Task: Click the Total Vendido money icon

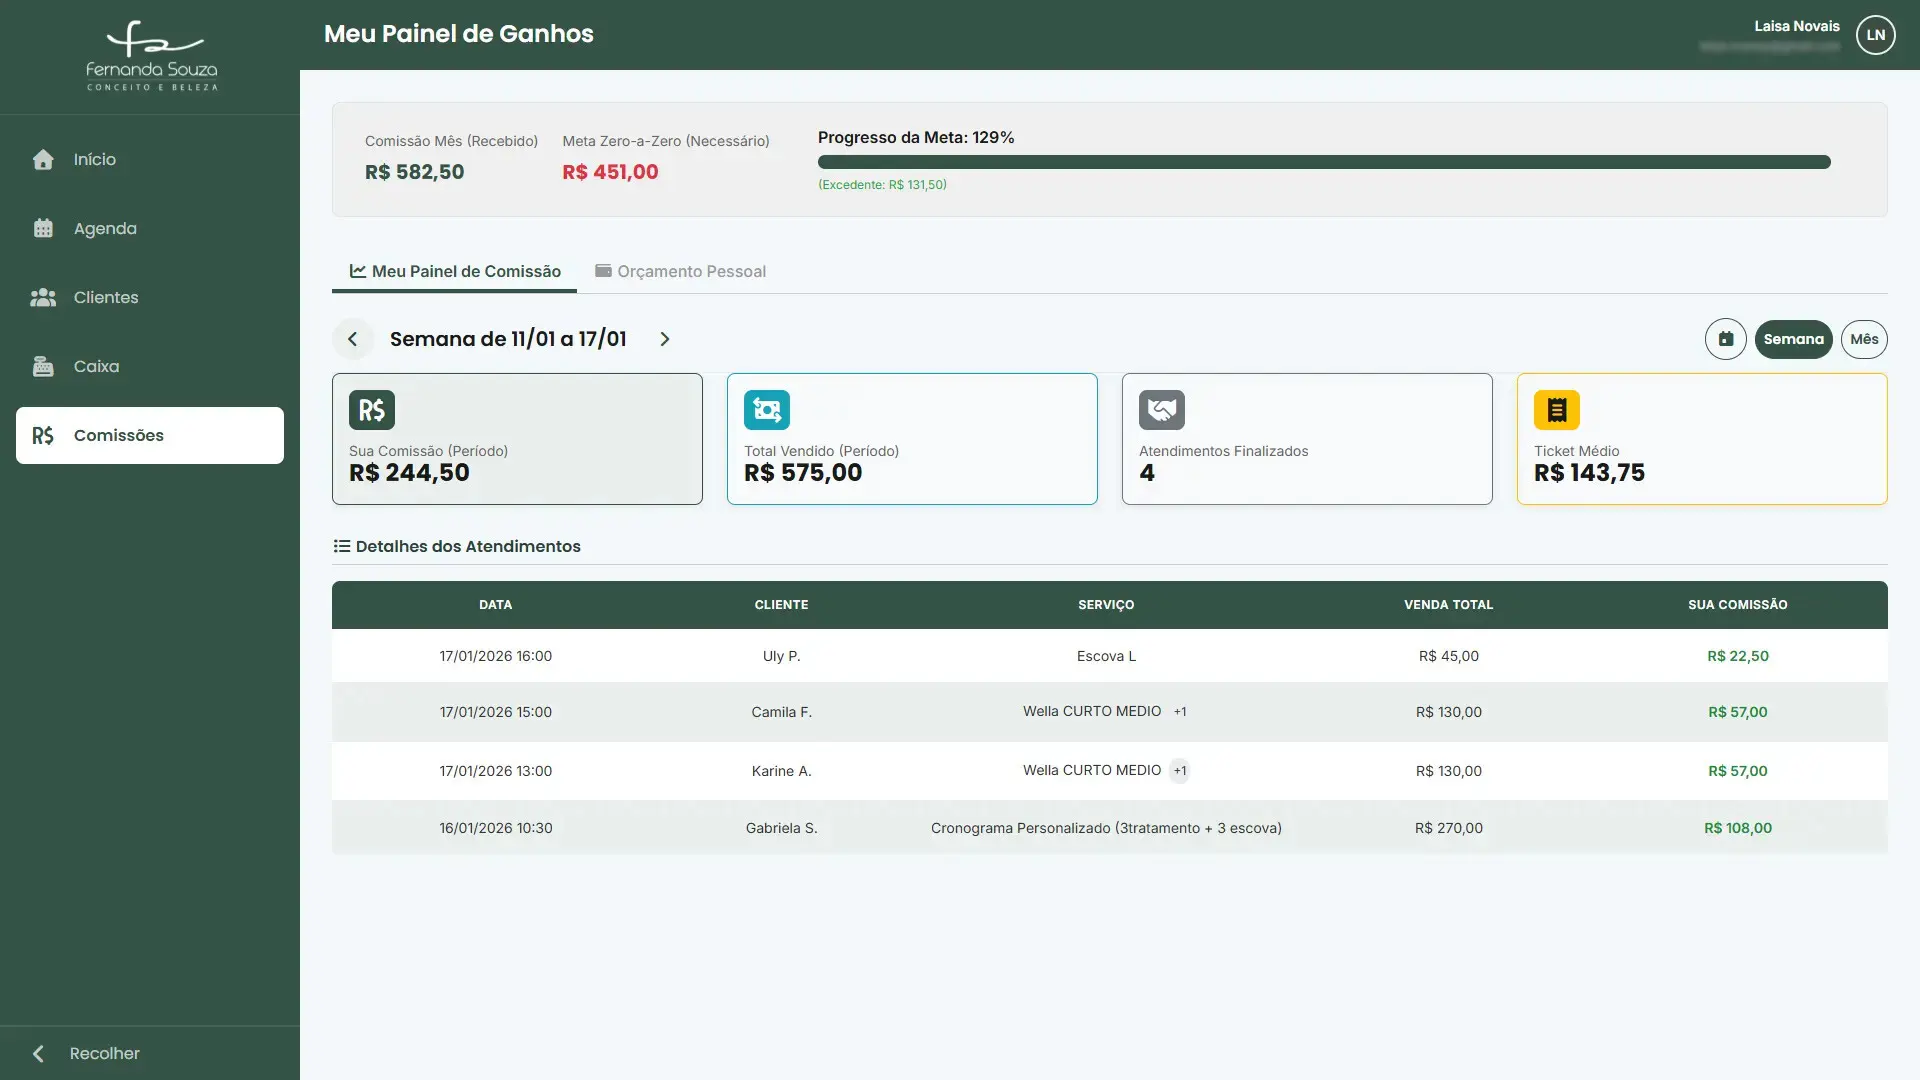Action: [766, 410]
